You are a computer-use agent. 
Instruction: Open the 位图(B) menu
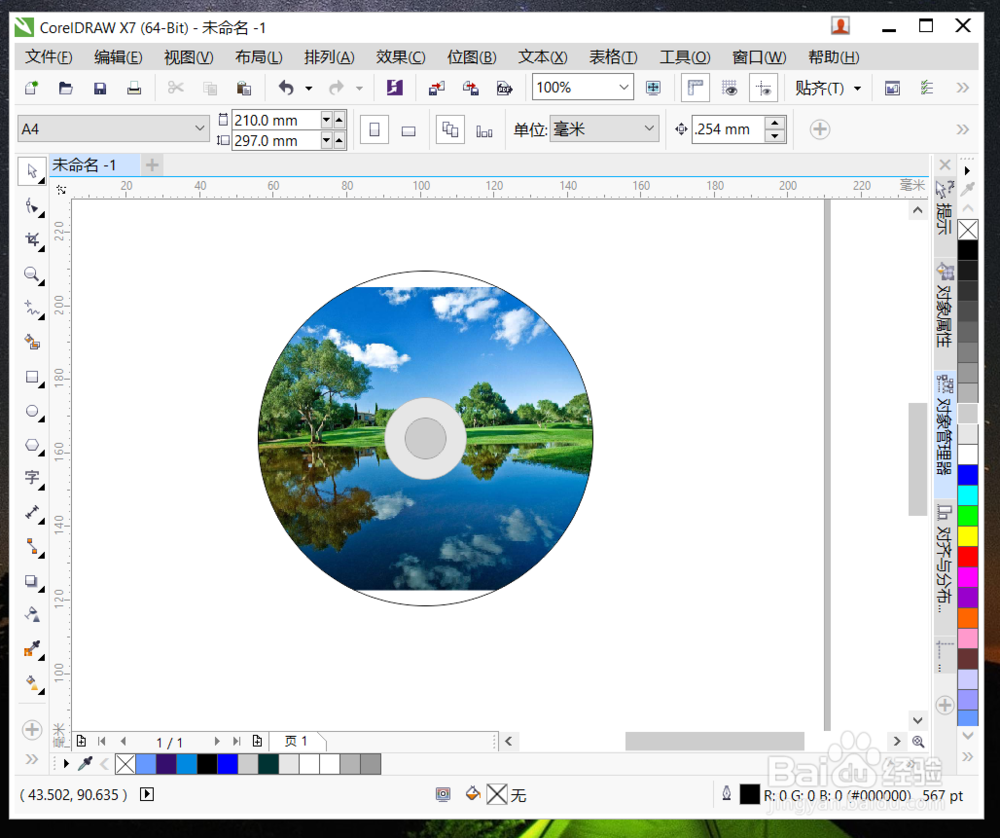[471, 57]
